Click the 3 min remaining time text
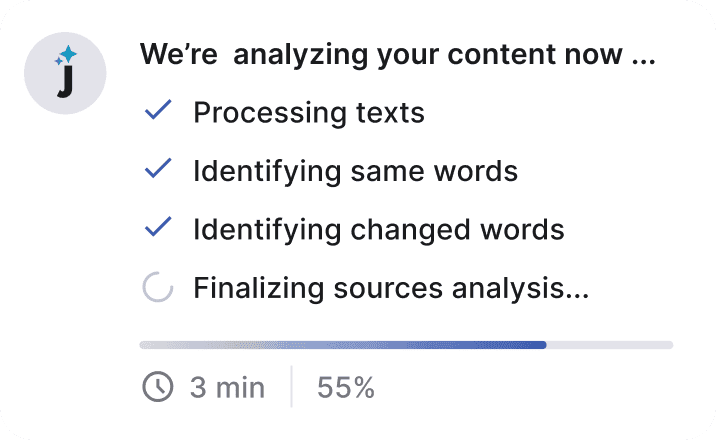The height and width of the screenshot is (440, 716). 227,388
